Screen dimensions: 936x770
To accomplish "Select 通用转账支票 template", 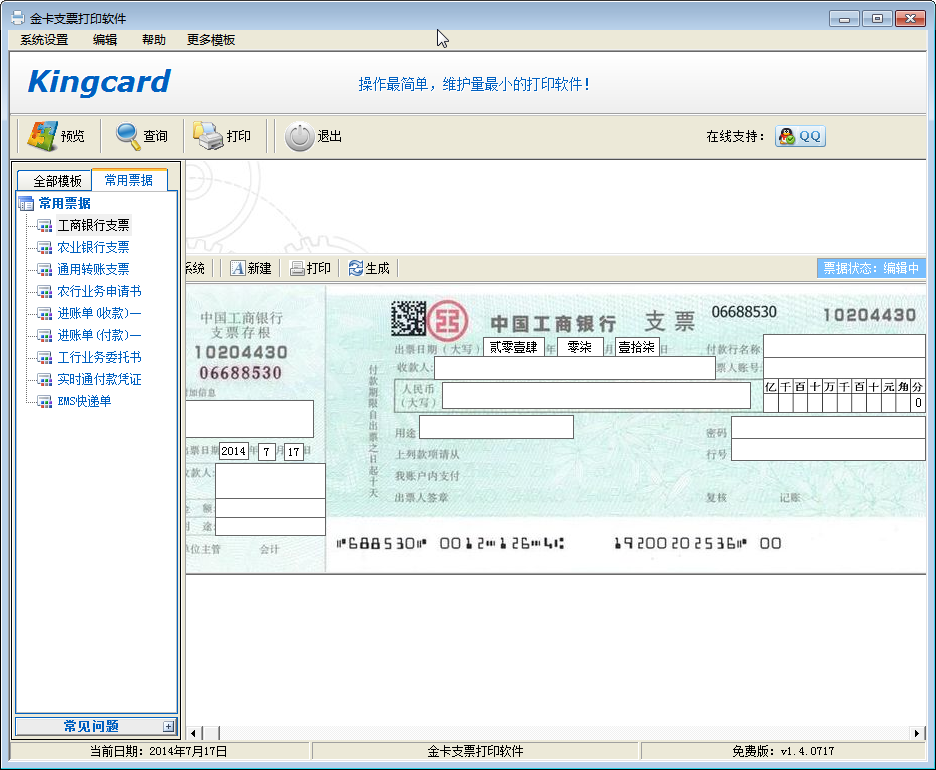I will (93, 269).
